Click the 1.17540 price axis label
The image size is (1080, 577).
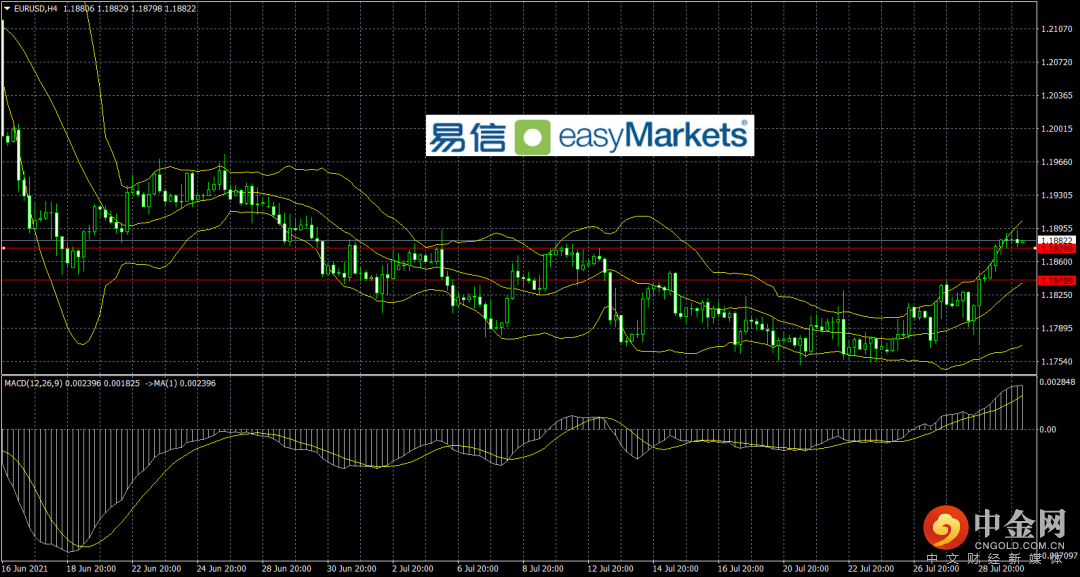point(1056,361)
